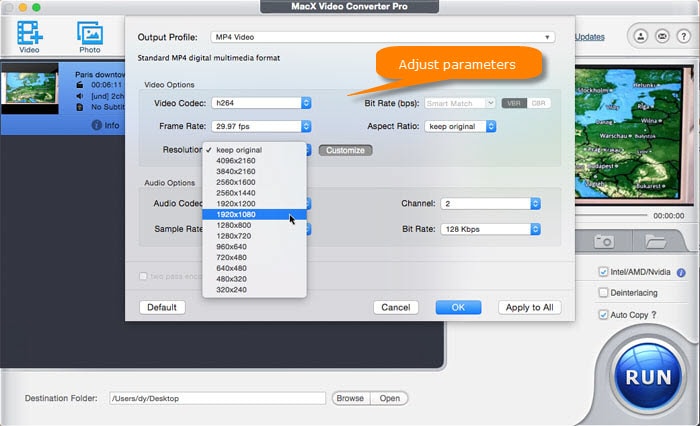
Task: Toggle Intel/AMD/Nvidia hardware acceleration
Action: pyautogui.click(x=603, y=271)
